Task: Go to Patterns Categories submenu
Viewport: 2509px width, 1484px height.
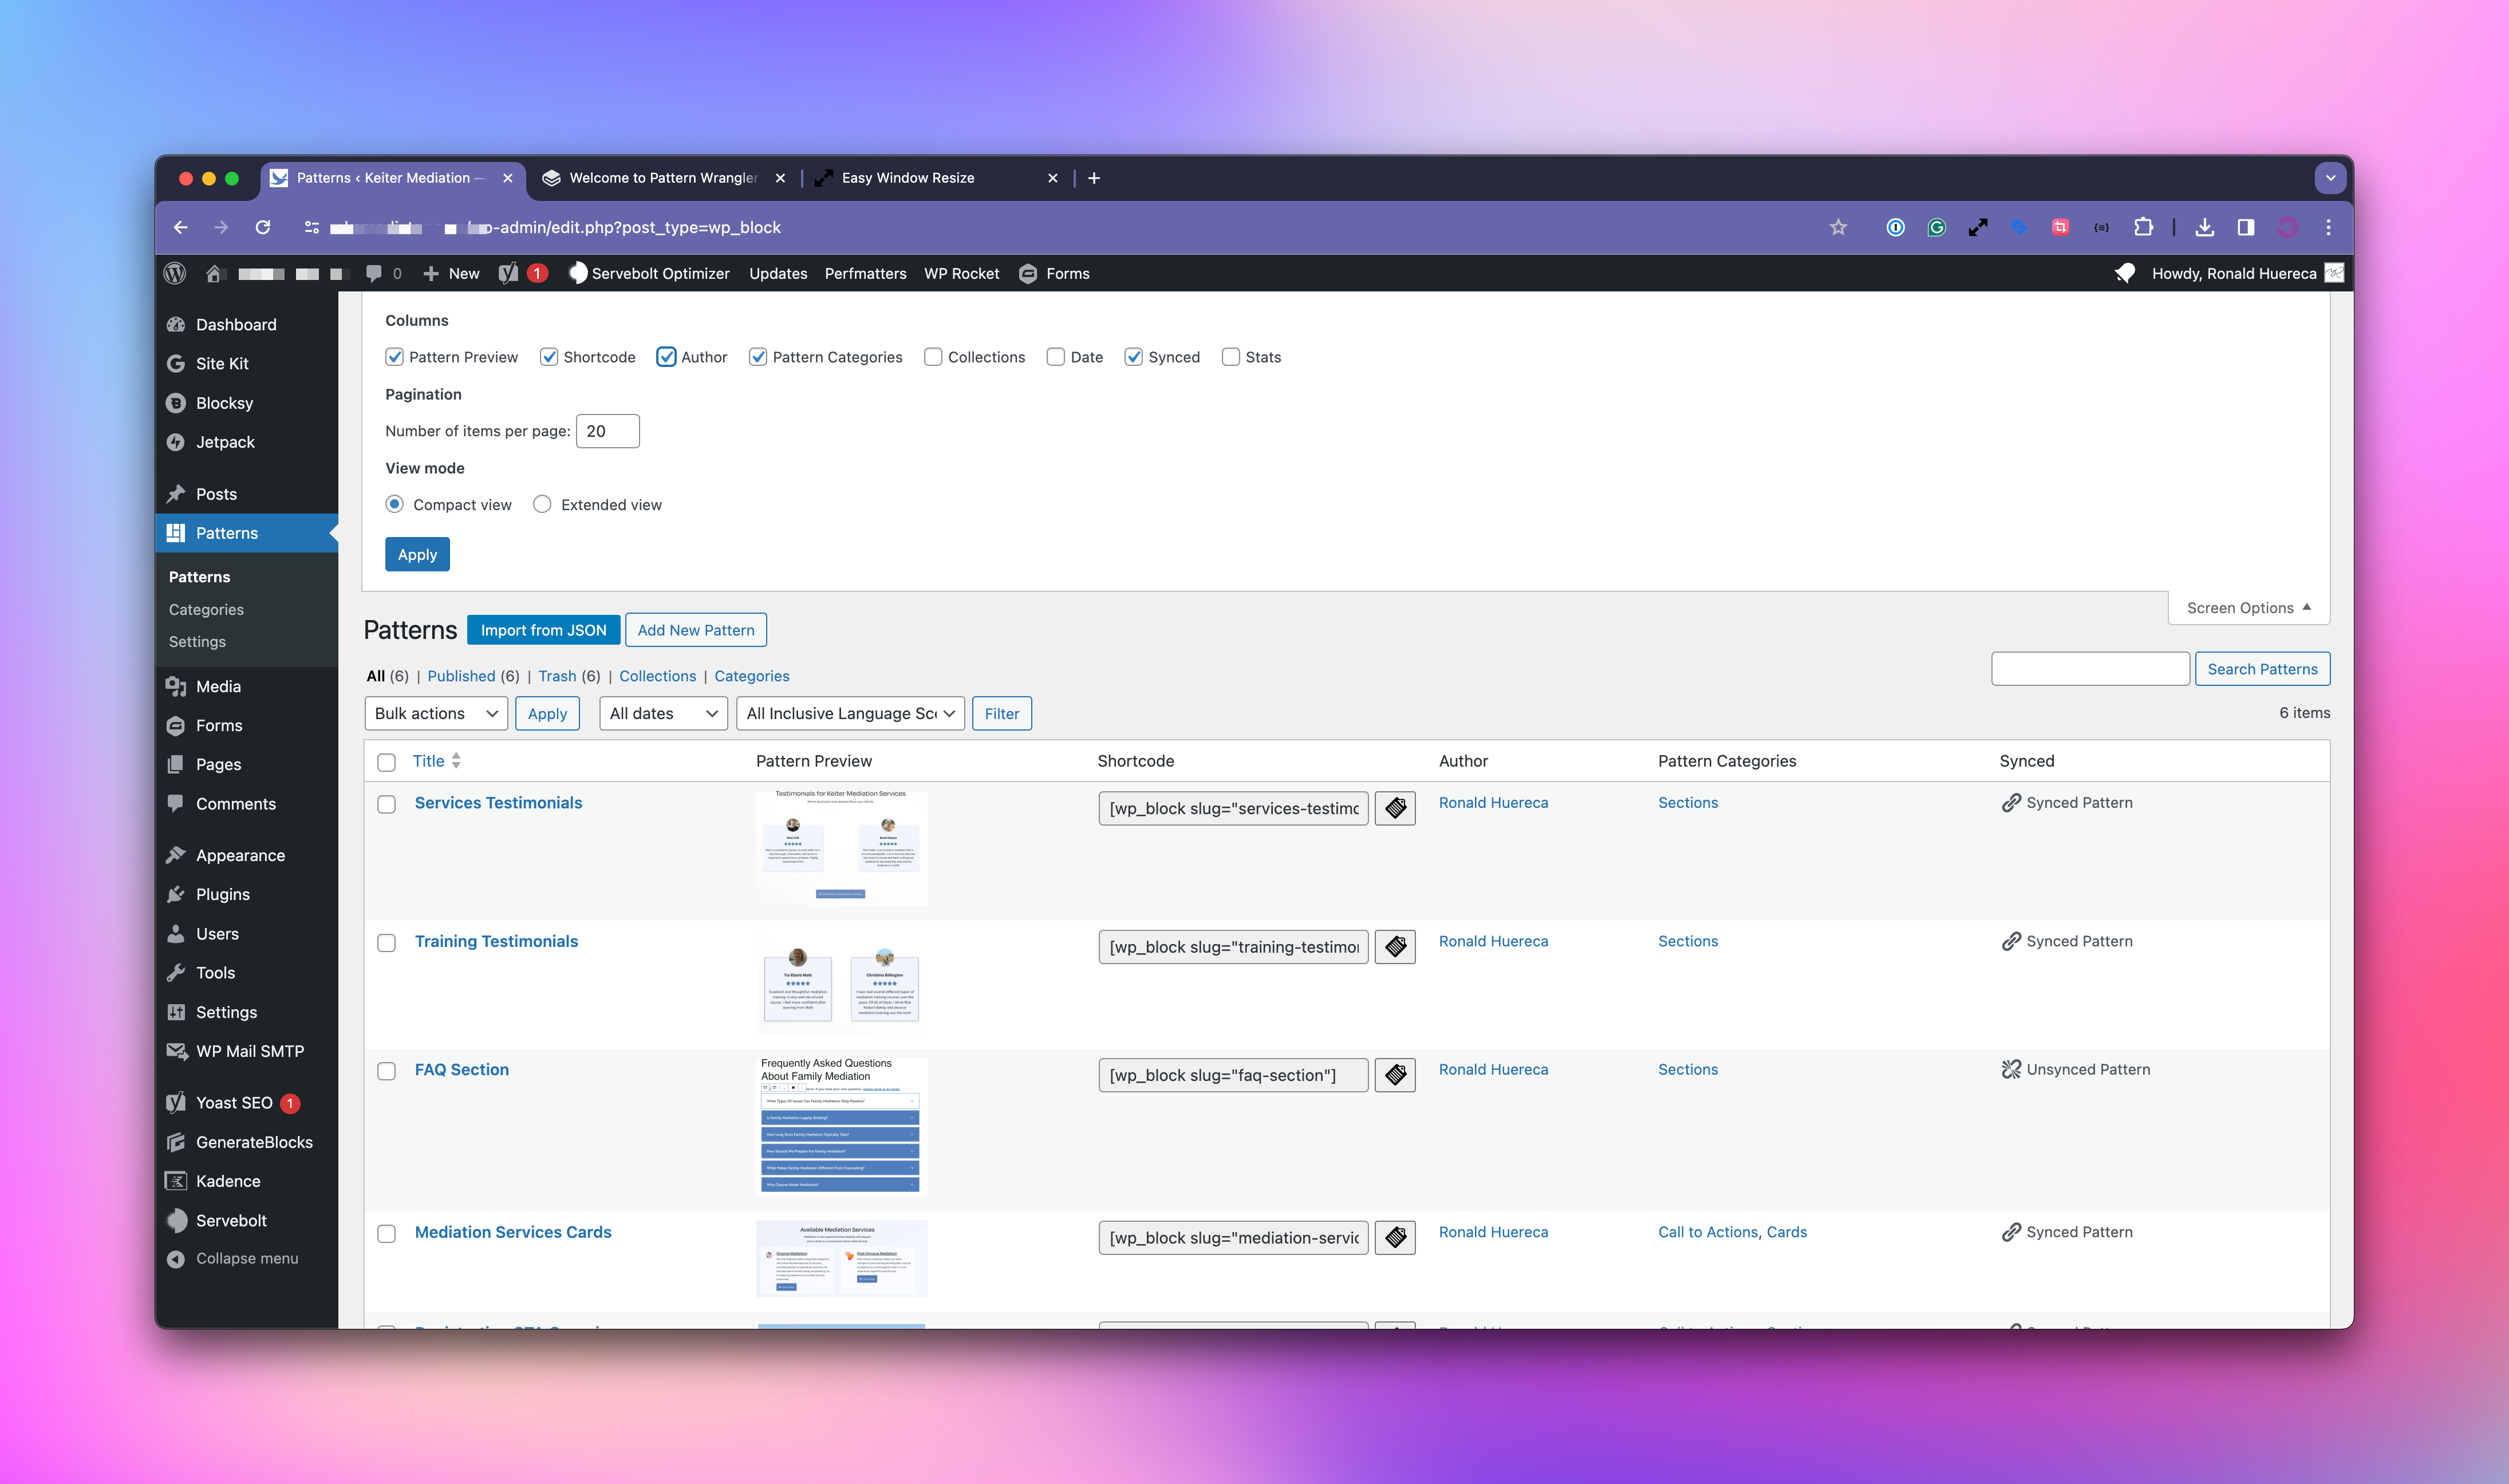Action: 206,609
